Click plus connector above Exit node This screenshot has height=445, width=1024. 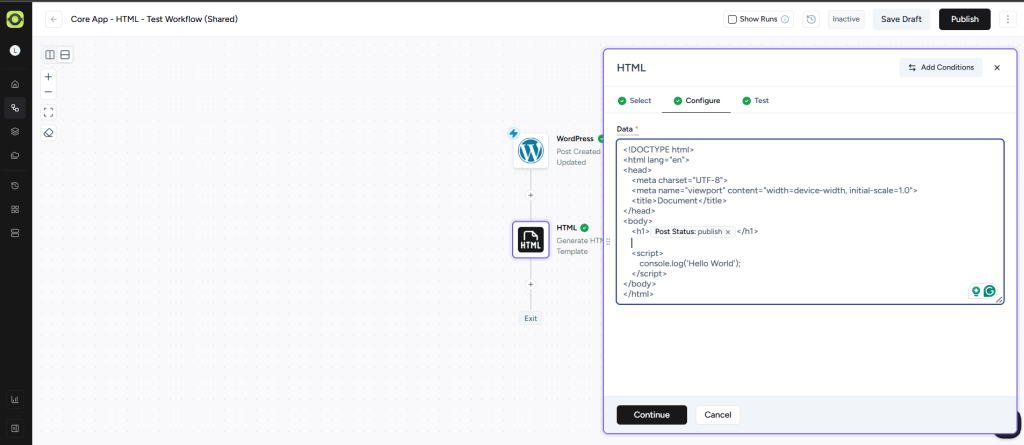point(530,284)
